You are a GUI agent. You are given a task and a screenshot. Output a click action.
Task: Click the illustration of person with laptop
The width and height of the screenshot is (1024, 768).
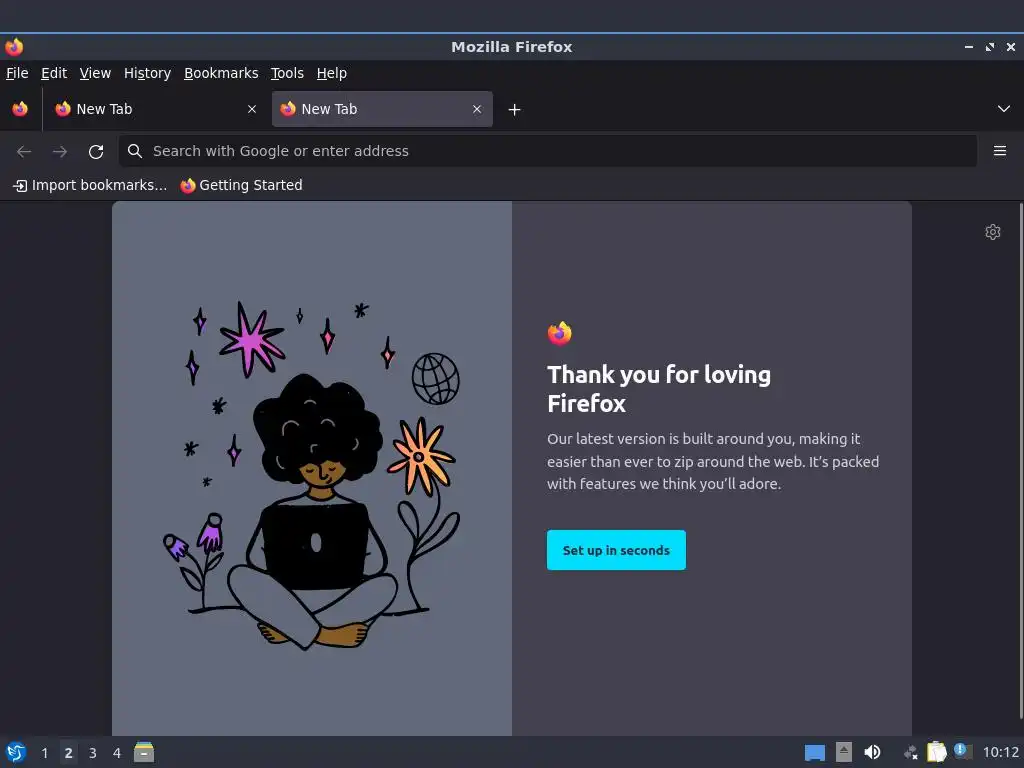coord(312,475)
